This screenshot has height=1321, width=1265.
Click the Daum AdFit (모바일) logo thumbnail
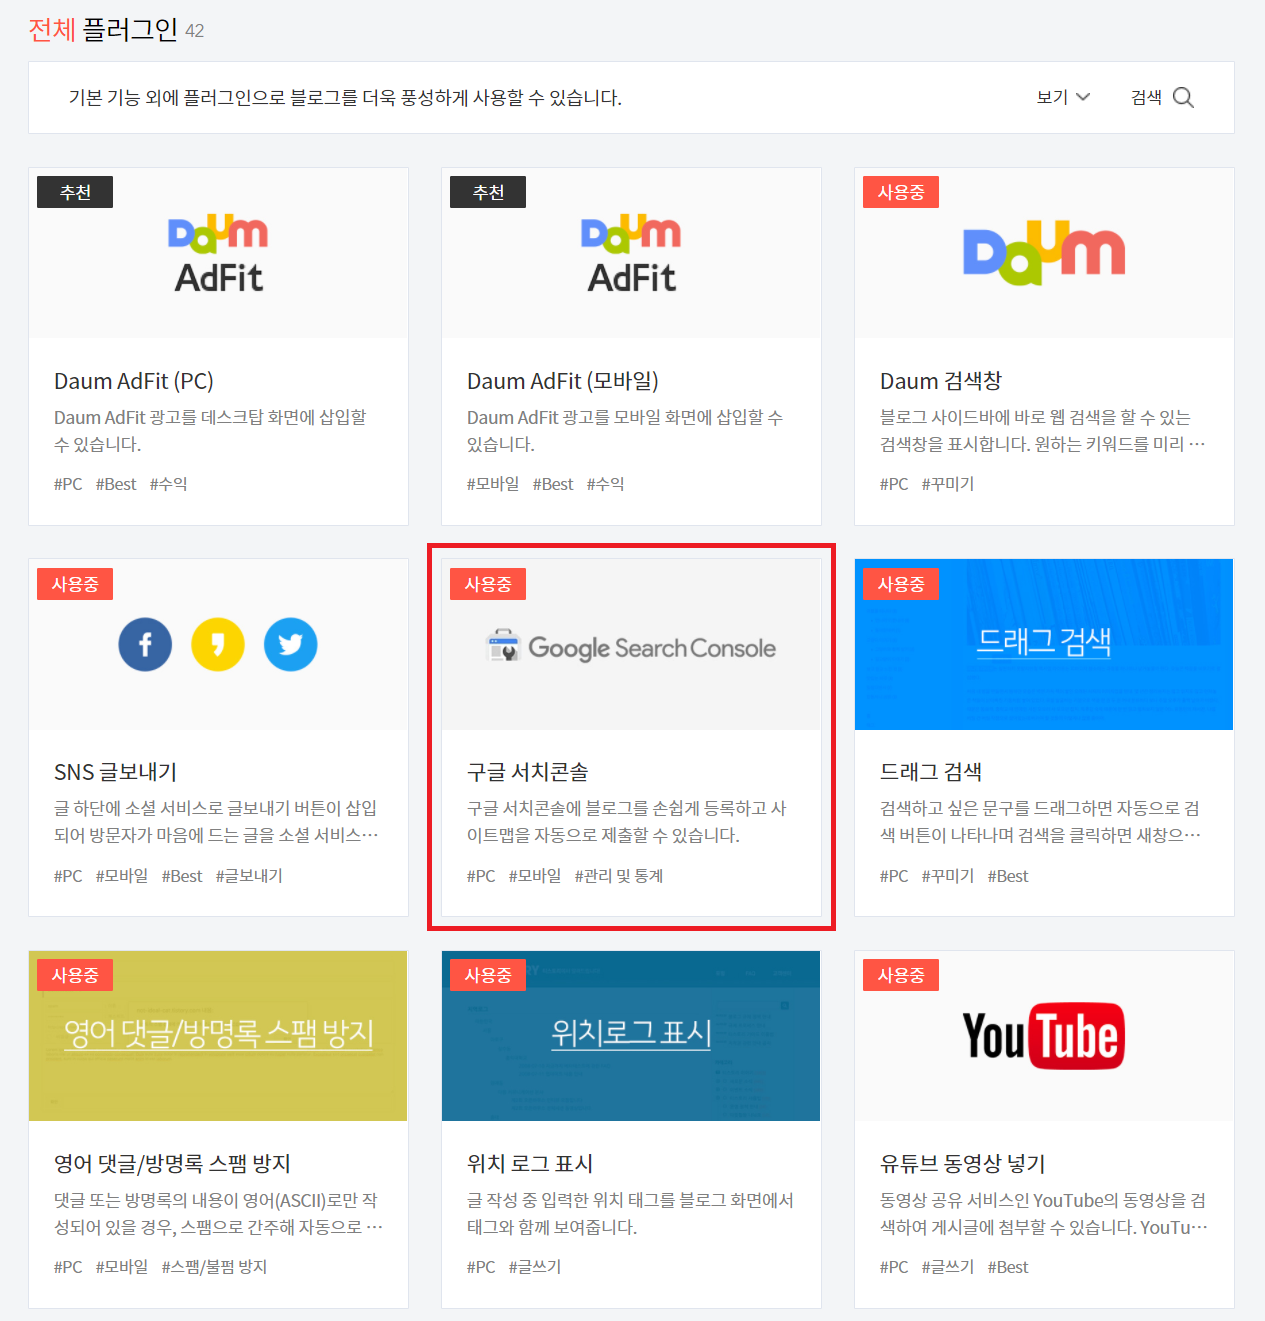click(x=631, y=253)
